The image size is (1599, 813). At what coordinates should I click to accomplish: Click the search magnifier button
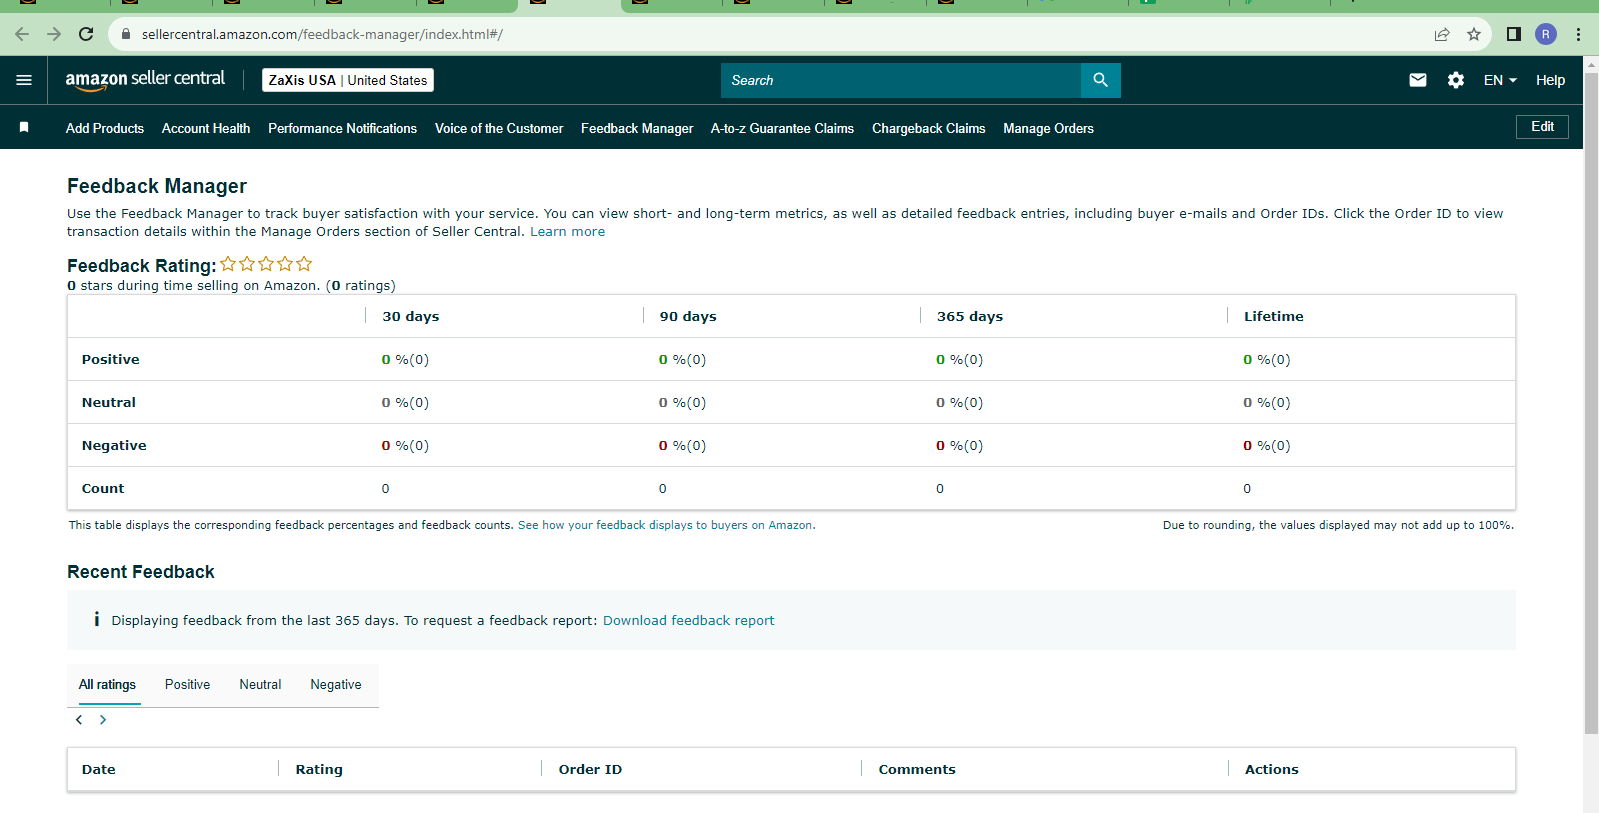point(1100,80)
